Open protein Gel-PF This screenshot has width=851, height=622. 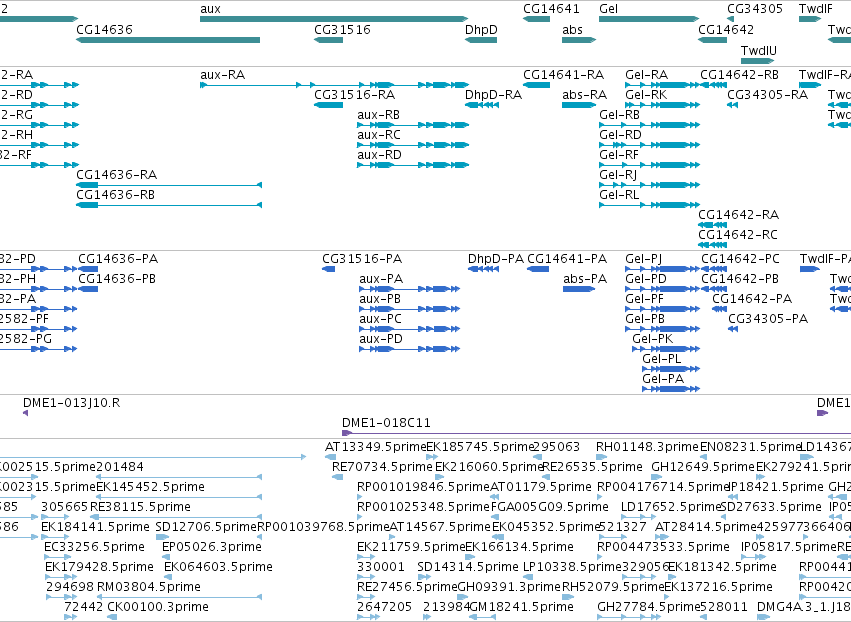coord(645,299)
